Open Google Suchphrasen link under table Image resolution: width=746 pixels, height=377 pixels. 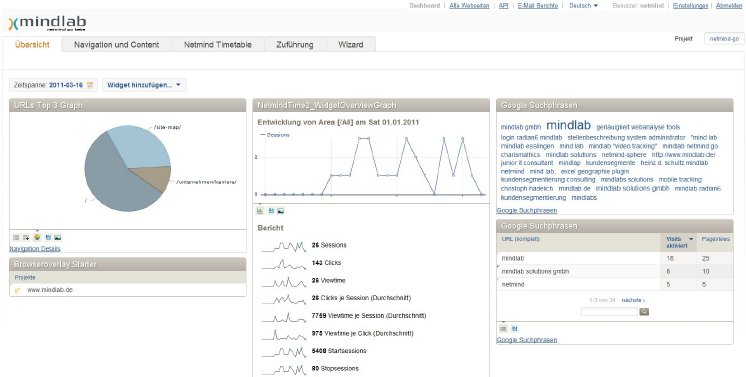[527, 340]
